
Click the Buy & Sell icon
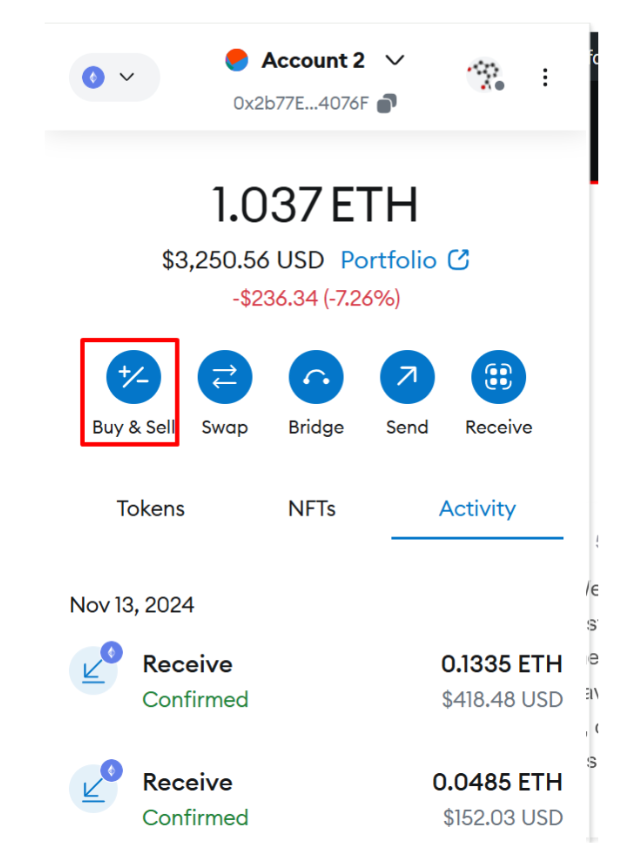tap(134, 378)
